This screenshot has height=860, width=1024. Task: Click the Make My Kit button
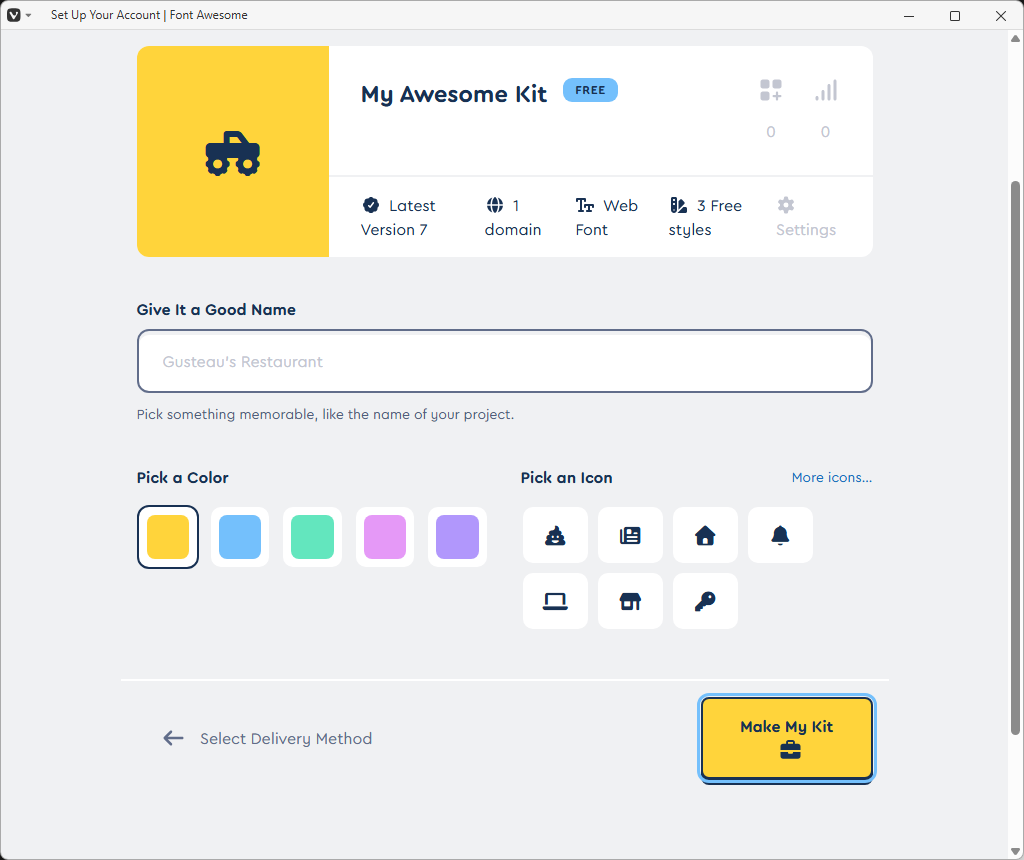click(x=787, y=739)
